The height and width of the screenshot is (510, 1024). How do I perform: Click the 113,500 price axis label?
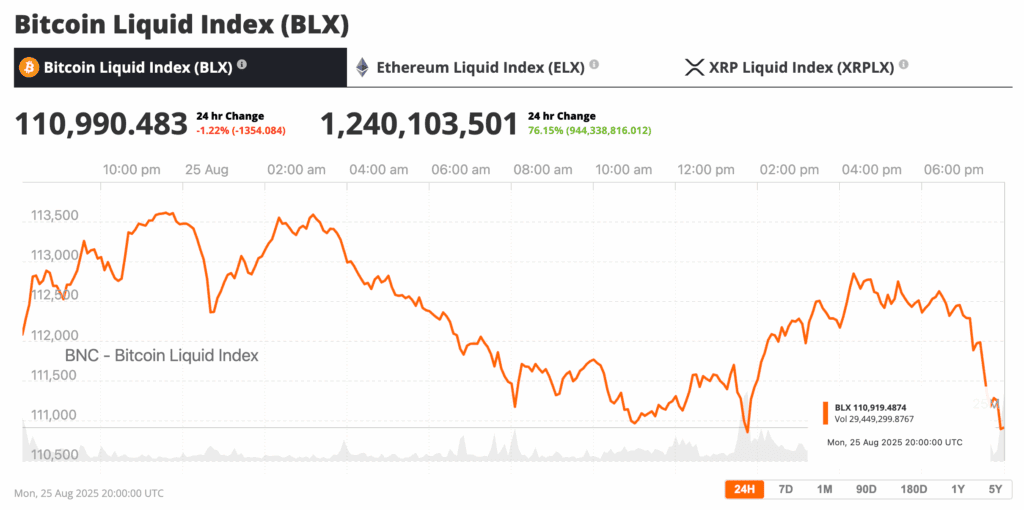(x=55, y=215)
